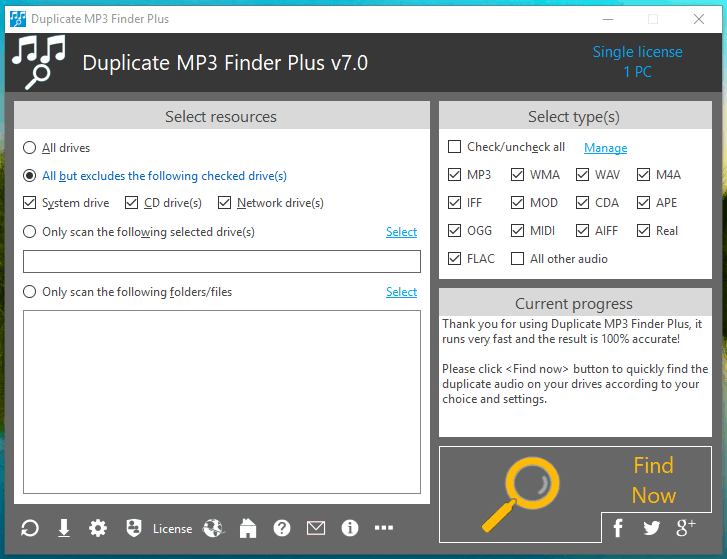Uncheck the FLAC file type
The height and width of the screenshot is (559, 727).
[x=454, y=259]
